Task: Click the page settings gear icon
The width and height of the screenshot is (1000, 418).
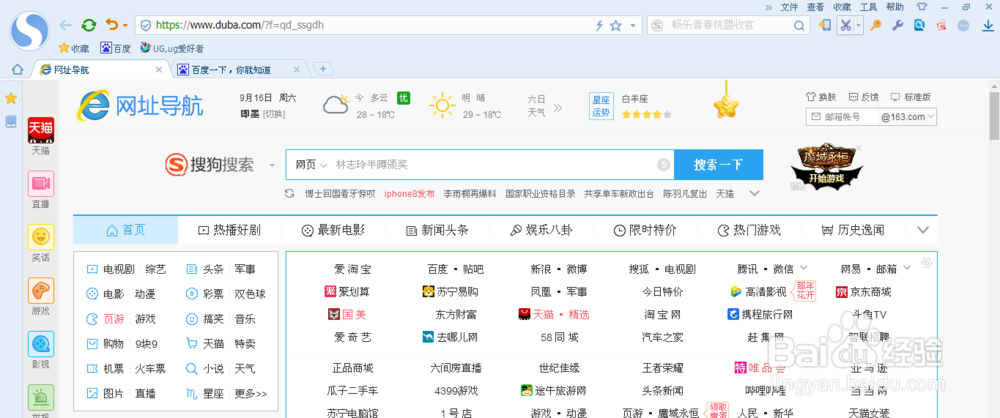Action: point(927,263)
